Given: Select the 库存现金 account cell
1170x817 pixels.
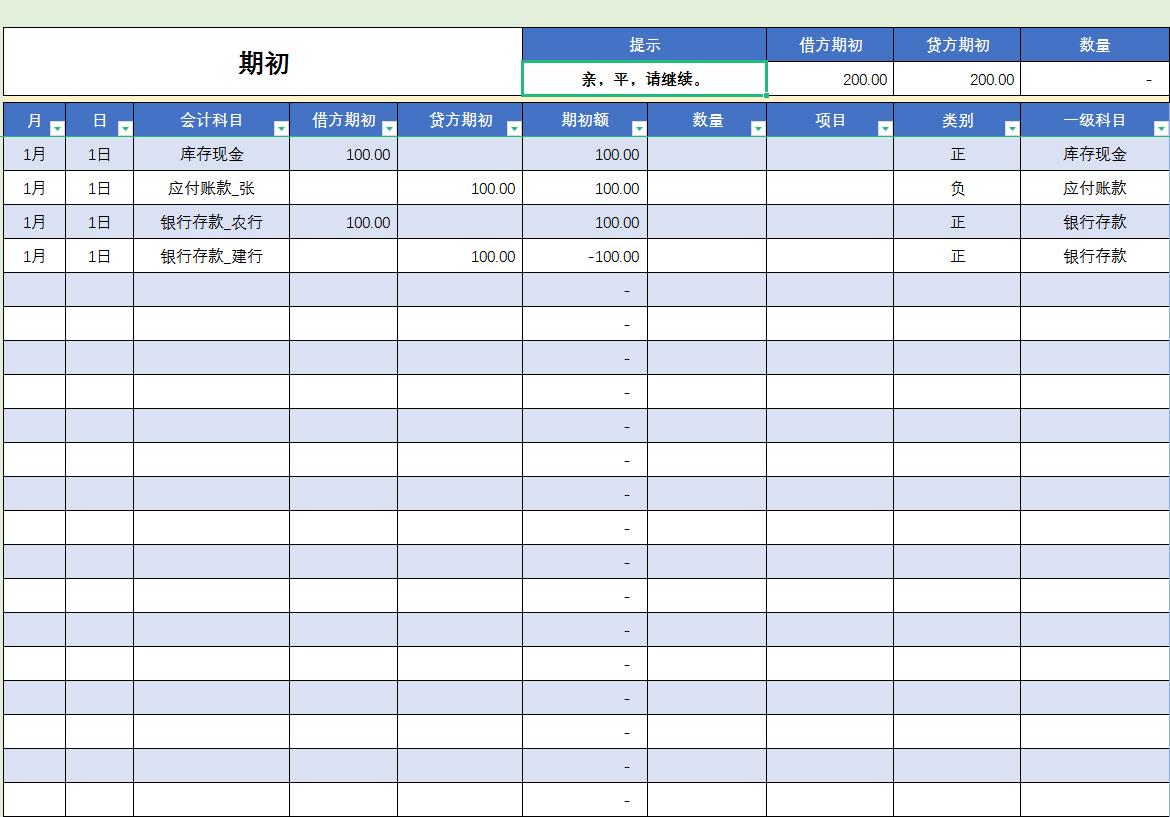Looking at the screenshot, I should click(x=211, y=154).
